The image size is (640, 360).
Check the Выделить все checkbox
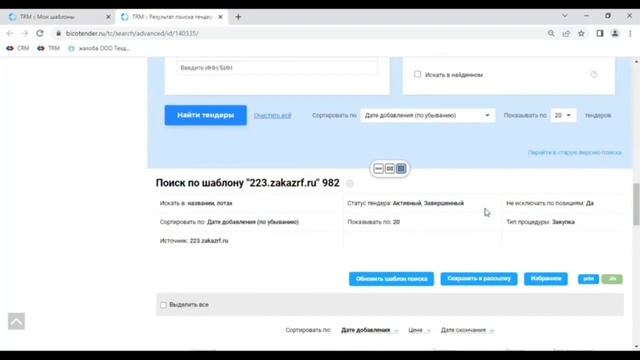coord(164,305)
